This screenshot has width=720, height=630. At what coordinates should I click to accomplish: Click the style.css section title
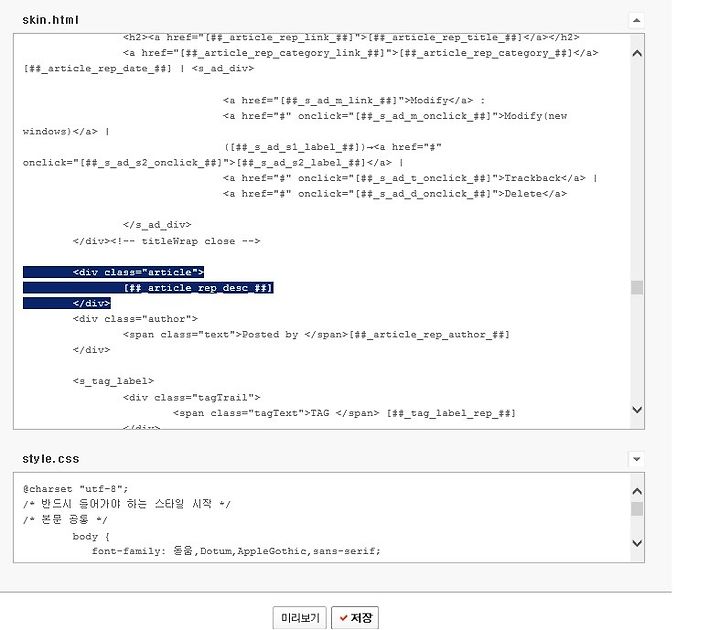[x=51, y=459]
